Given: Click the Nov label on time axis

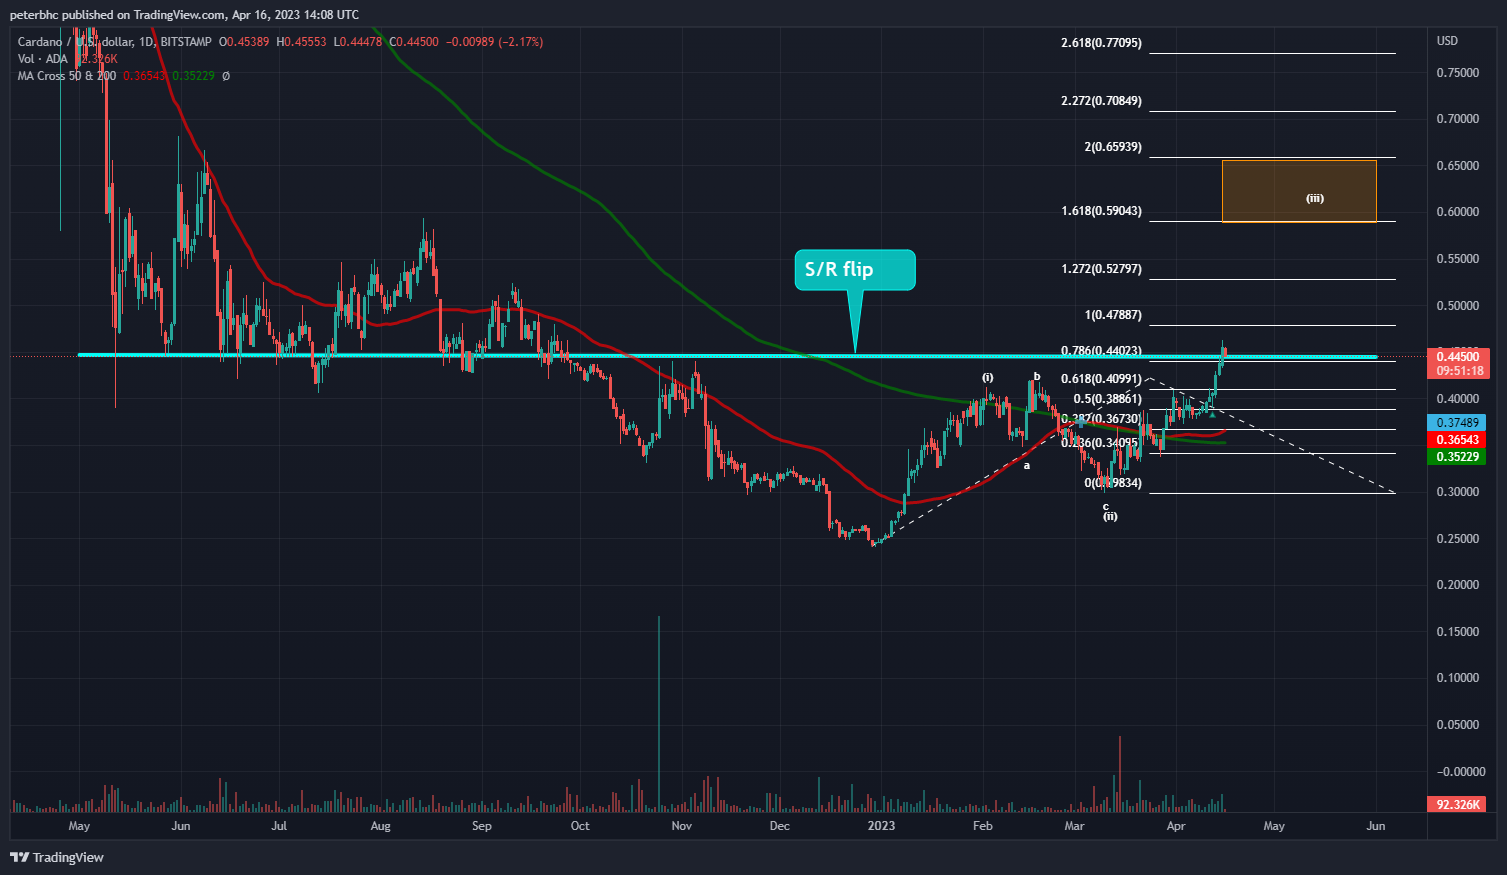Looking at the screenshot, I should coord(681,826).
